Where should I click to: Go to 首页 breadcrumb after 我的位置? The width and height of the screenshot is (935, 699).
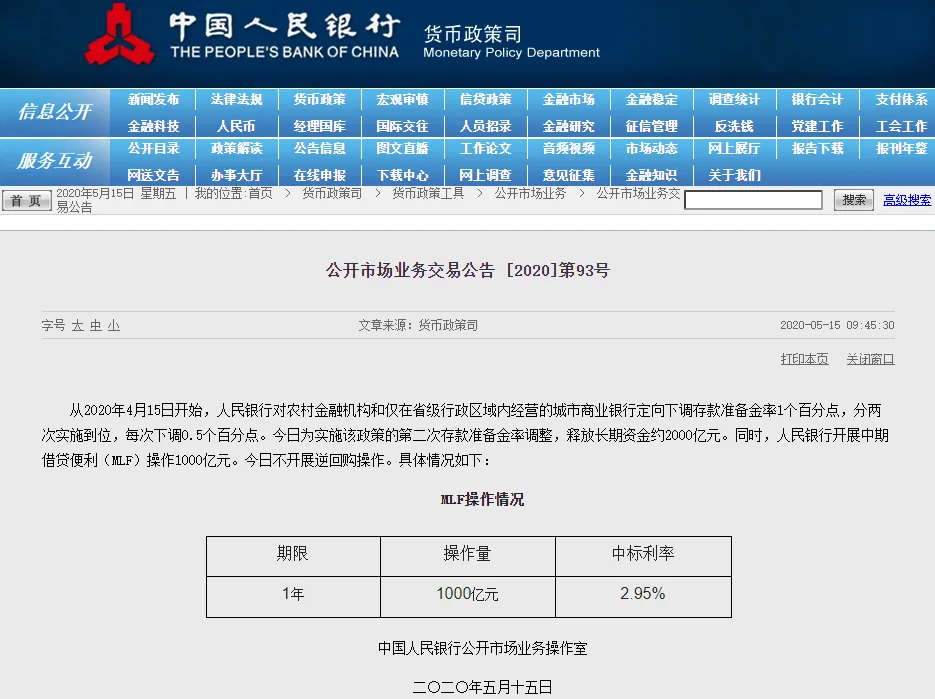coord(260,193)
